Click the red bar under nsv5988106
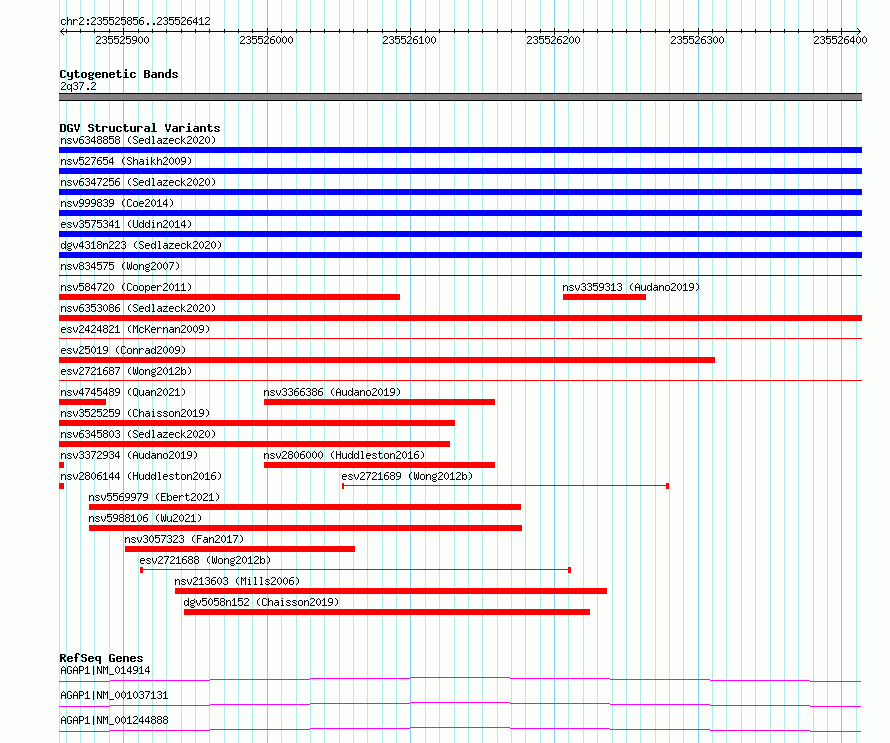The height and width of the screenshot is (743, 890). (x=305, y=528)
